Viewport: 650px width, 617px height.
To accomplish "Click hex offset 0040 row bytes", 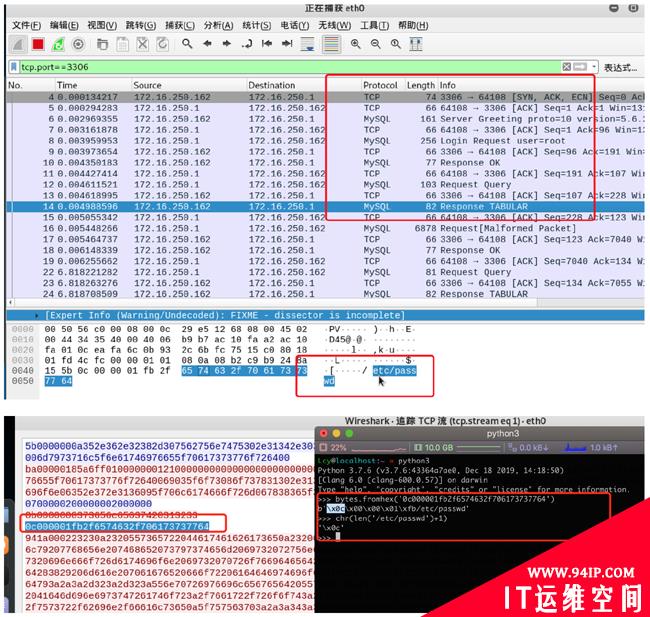I will pyautogui.click(x=176, y=370).
